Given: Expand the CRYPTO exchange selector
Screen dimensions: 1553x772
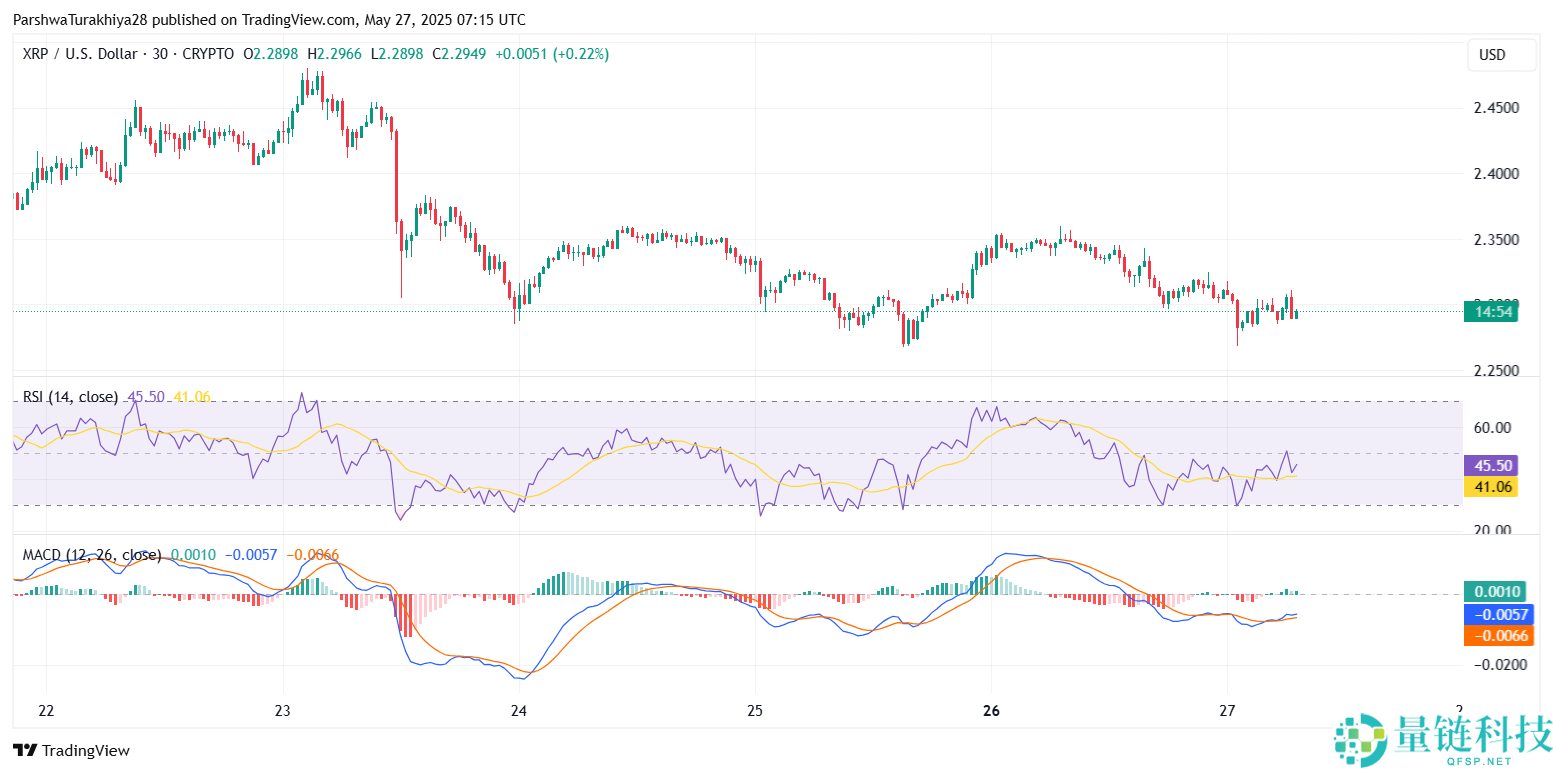Looking at the screenshot, I should 207,54.
